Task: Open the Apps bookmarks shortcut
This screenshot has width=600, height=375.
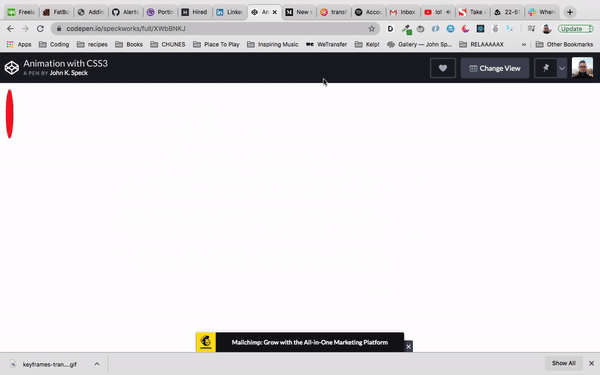Action: (19, 44)
